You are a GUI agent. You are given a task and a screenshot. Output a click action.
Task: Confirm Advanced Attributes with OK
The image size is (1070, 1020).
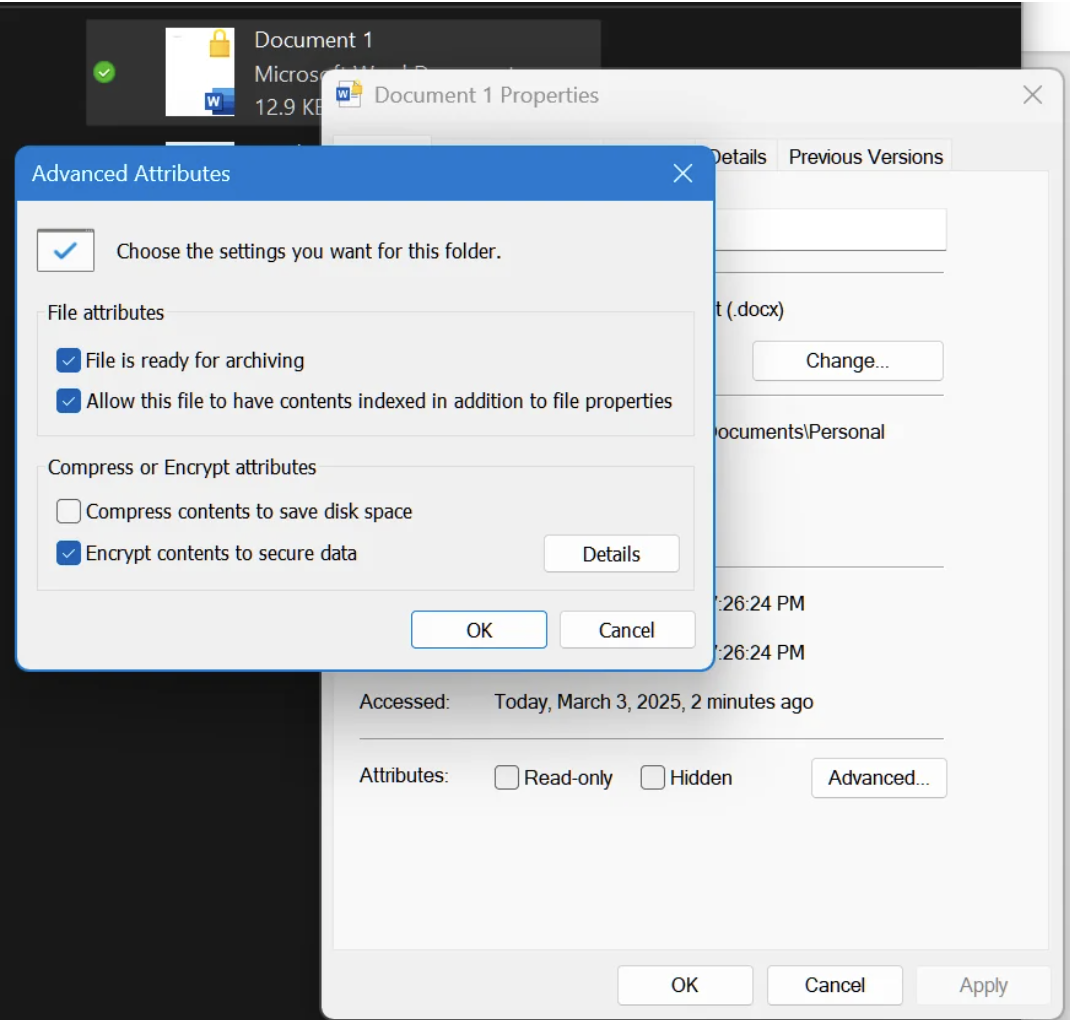click(x=479, y=630)
